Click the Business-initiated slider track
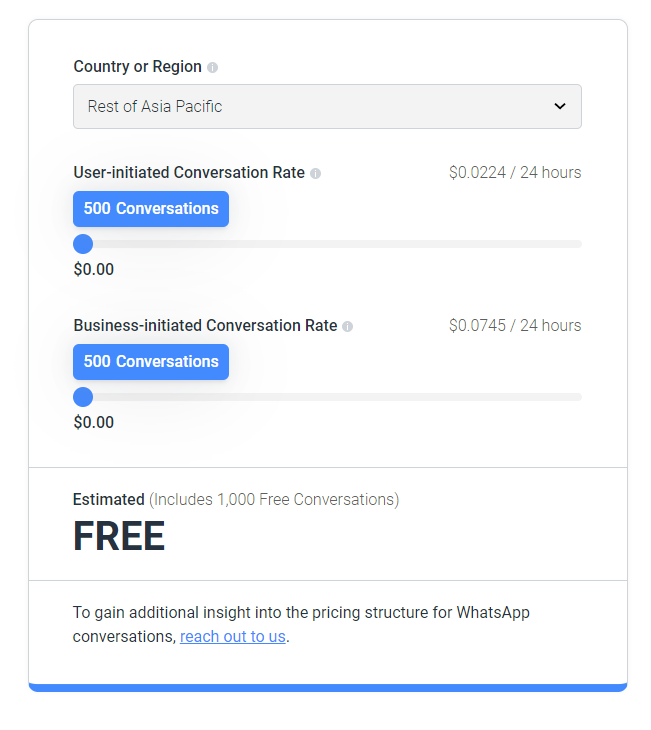Screen dimensions: 651x730 327,397
